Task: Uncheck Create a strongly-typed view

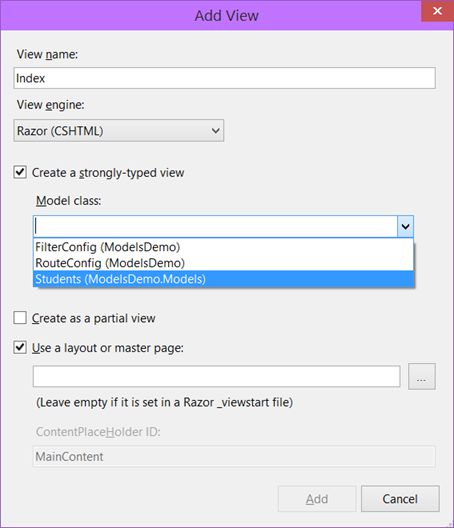Action: click(20, 172)
